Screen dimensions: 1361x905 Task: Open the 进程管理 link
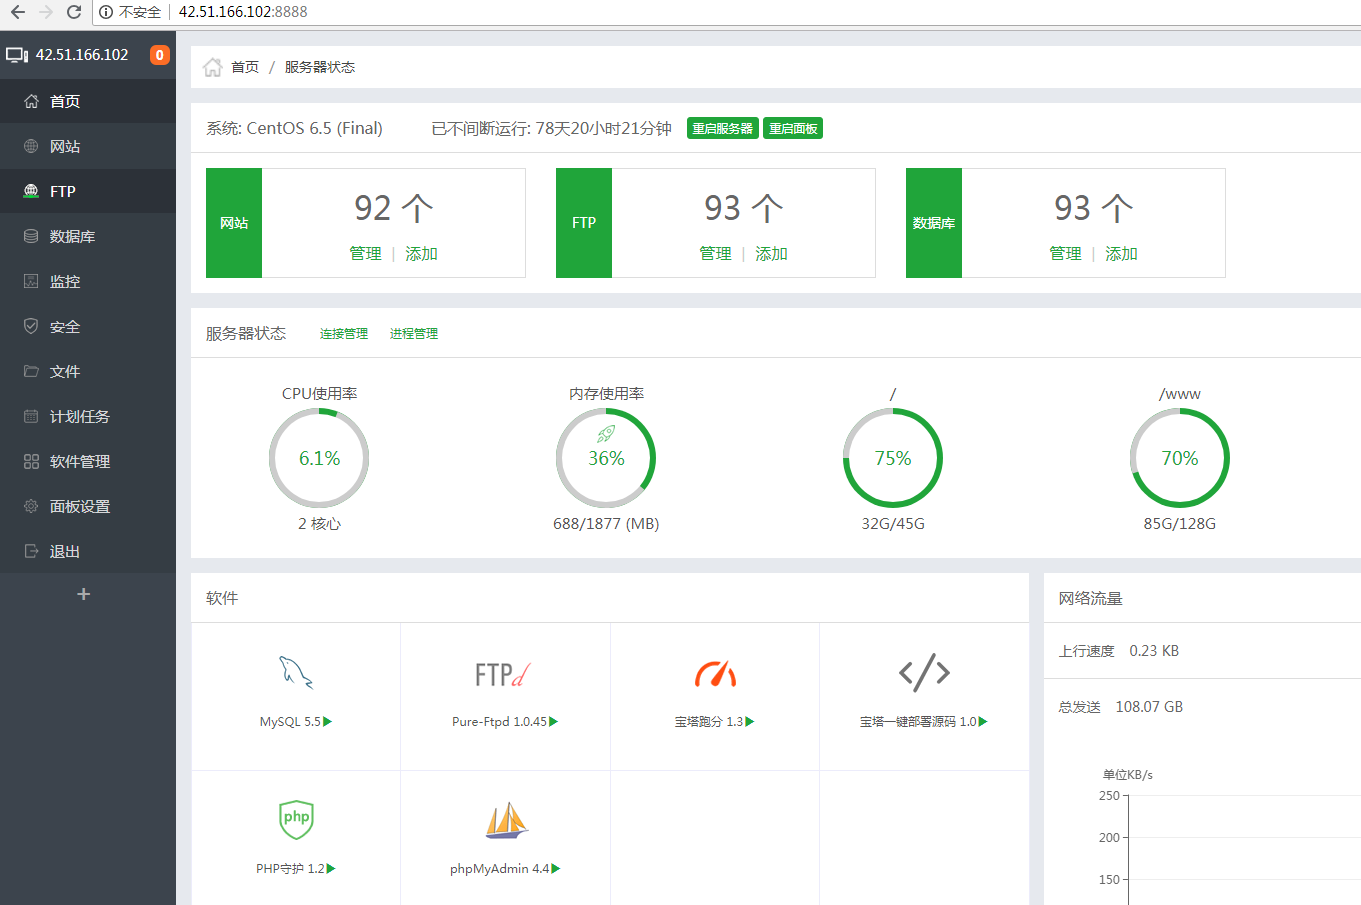point(414,334)
